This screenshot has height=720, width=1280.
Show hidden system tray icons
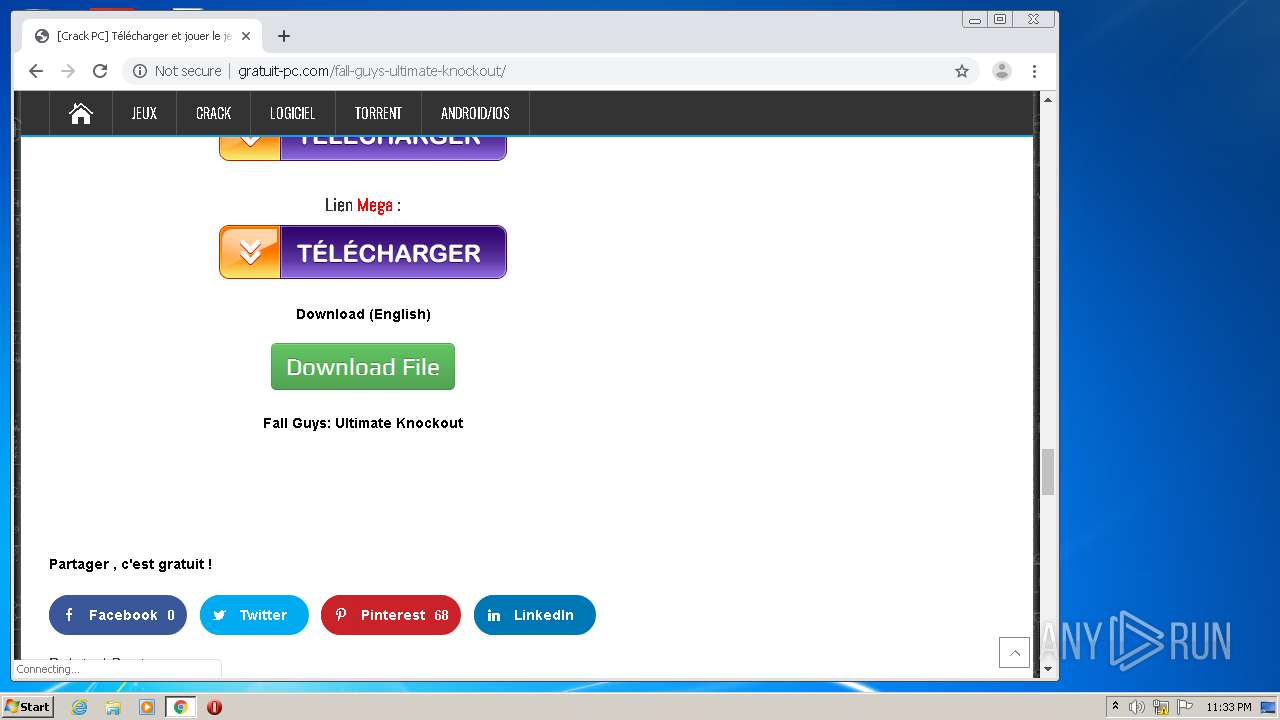1115,707
